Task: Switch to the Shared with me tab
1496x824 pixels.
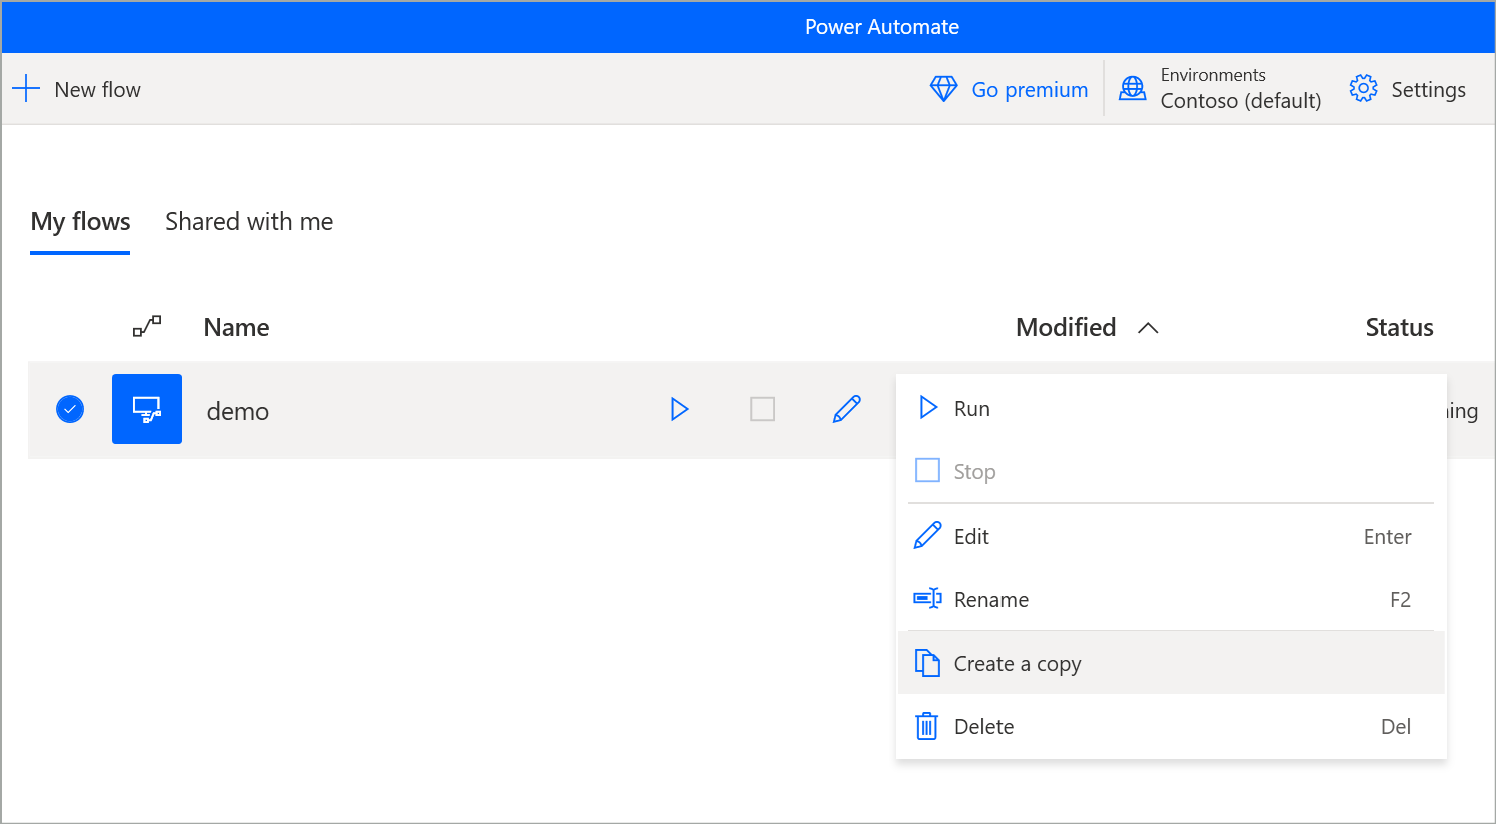Action: tap(249, 222)
